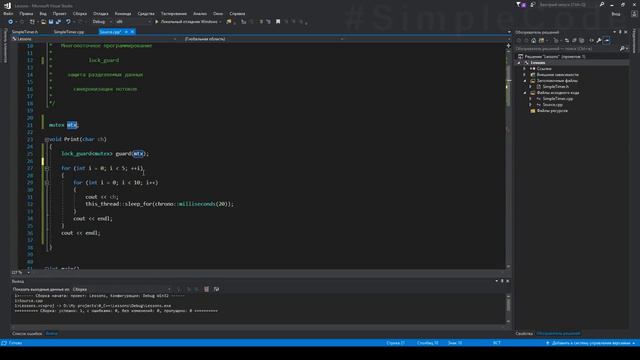640x360 pixels.
Task: Toggle Preview Selected Items in Solution Explorer
Action: pos(607,40)
